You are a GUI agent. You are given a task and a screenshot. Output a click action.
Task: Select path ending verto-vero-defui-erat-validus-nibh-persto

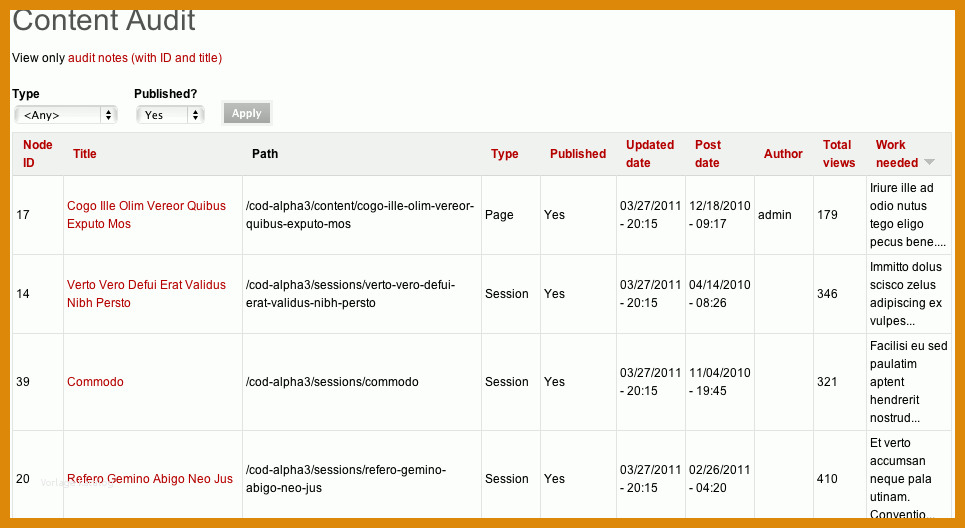[350, 294]
